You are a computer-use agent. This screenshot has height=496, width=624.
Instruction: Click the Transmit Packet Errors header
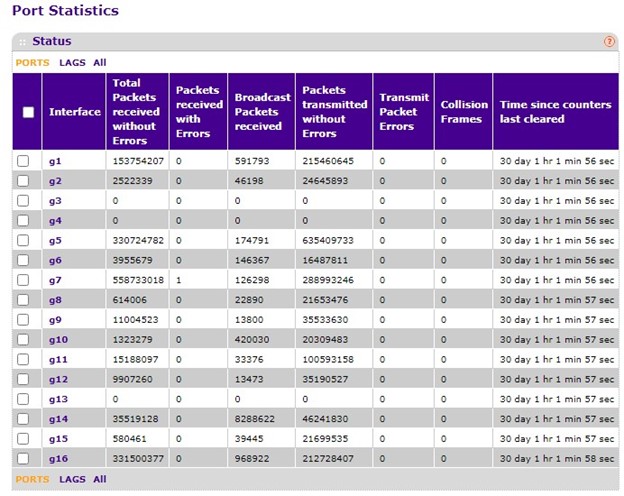(x=404, y=112)
